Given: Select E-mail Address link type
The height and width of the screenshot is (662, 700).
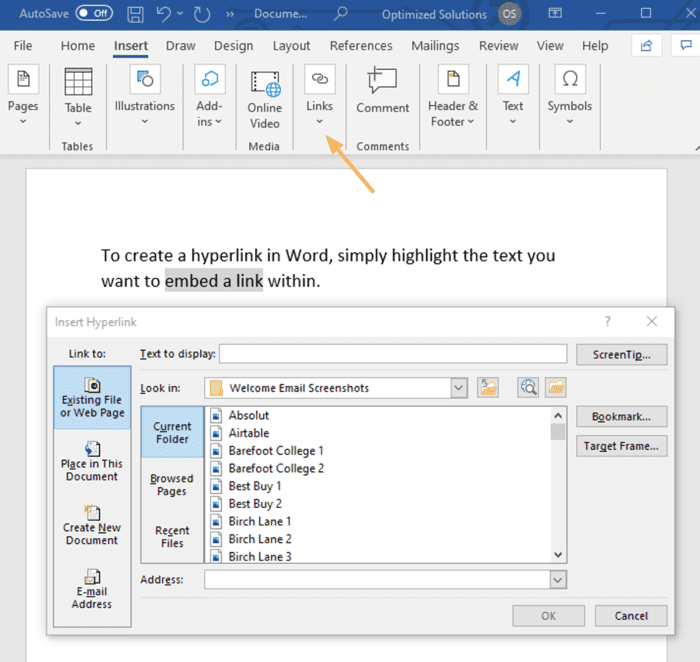Looking at the screenshot, I should point(92,589).
